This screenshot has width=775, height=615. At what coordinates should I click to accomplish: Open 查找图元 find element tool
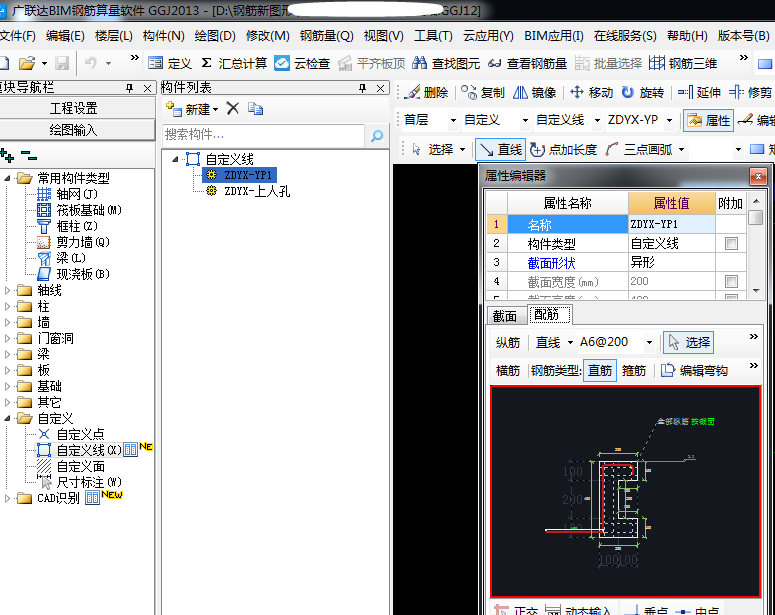click(x=446, y=63)
